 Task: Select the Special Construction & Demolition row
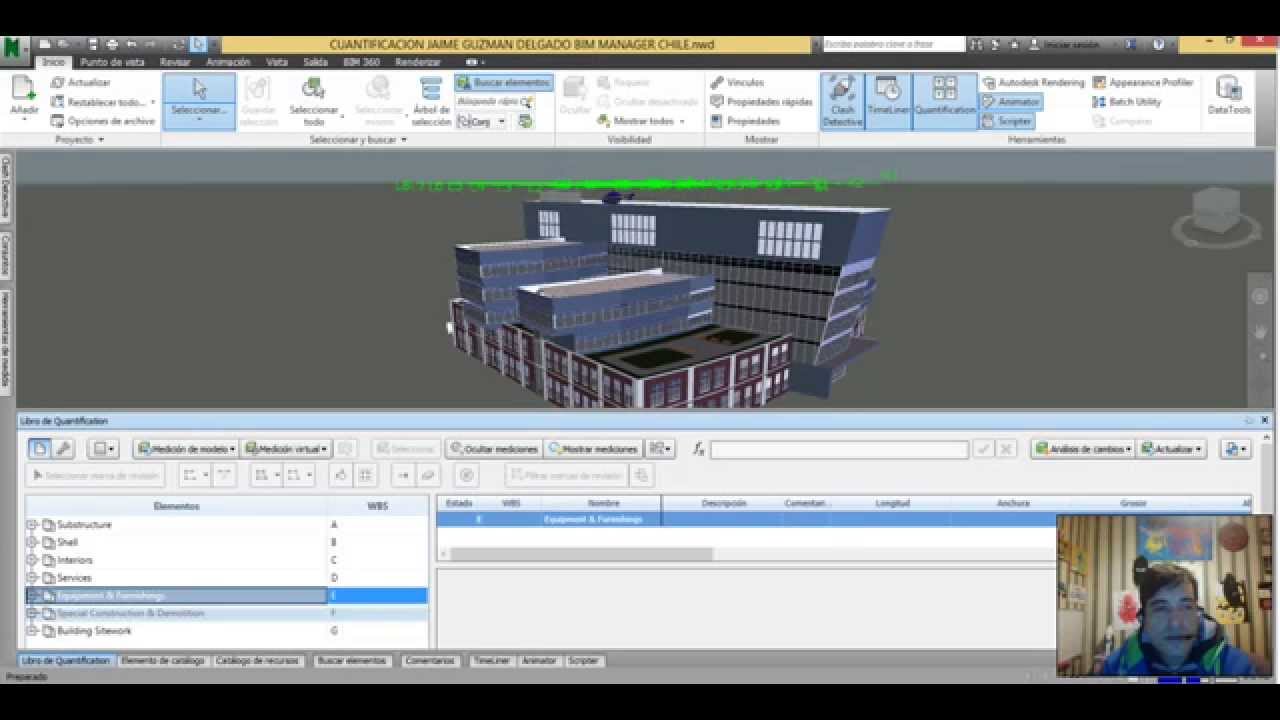coord(226,613)
